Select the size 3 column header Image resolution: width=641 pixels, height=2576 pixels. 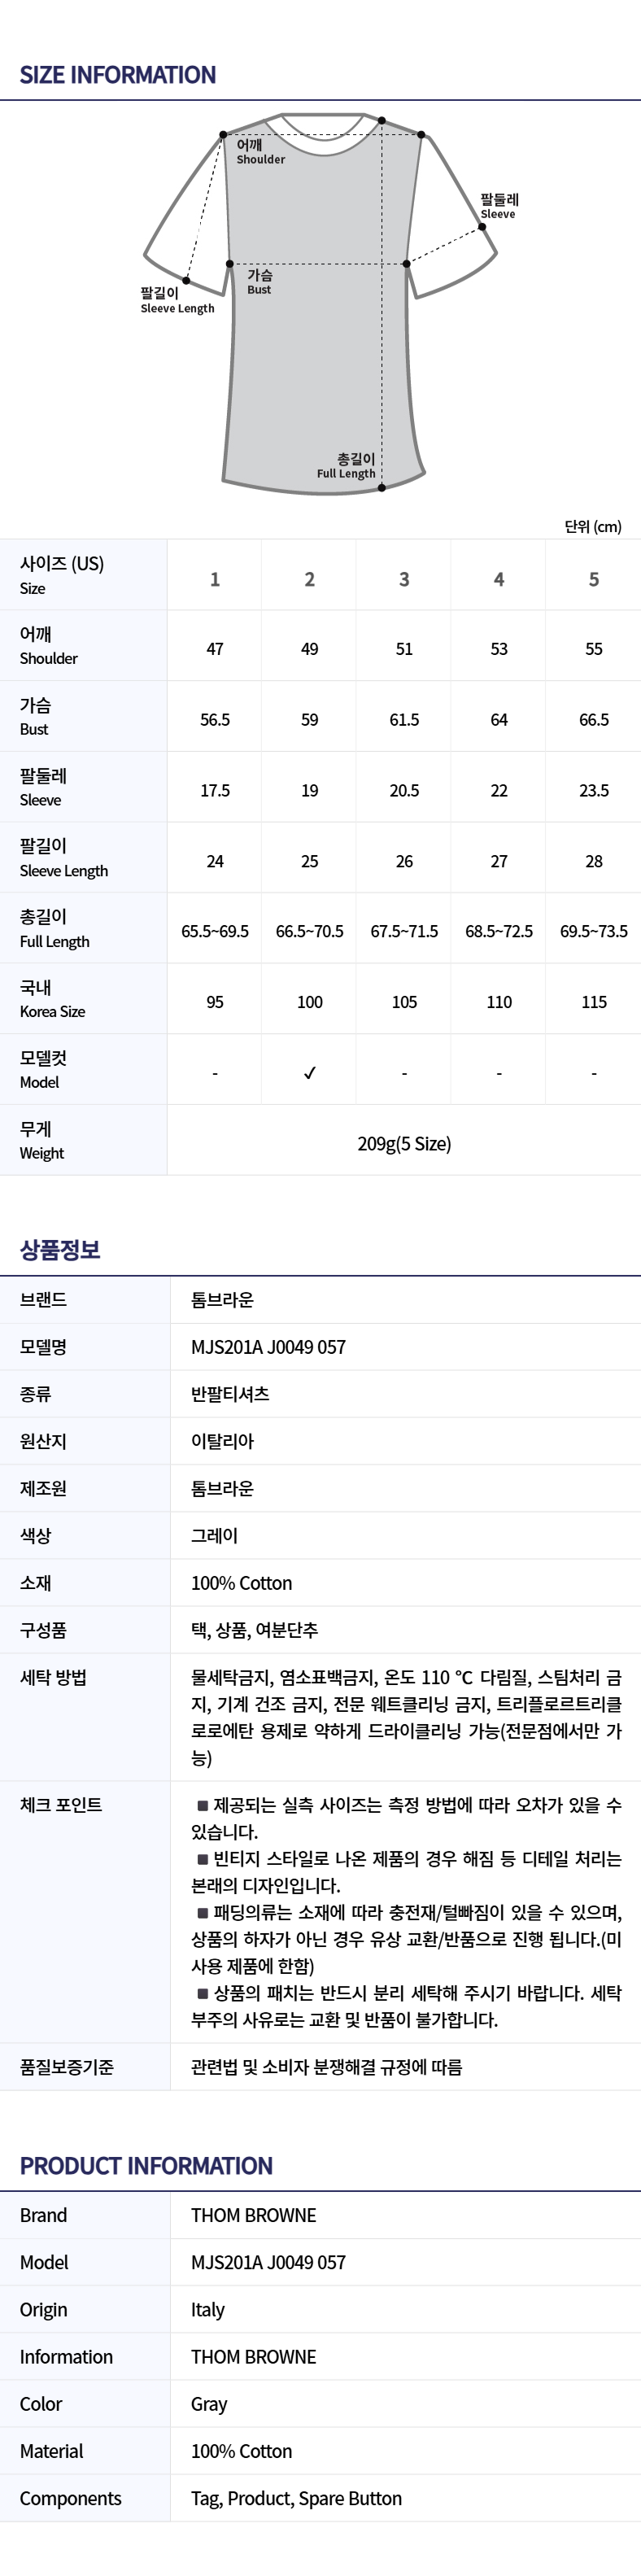pyautogui.click(x=404, y=579)
